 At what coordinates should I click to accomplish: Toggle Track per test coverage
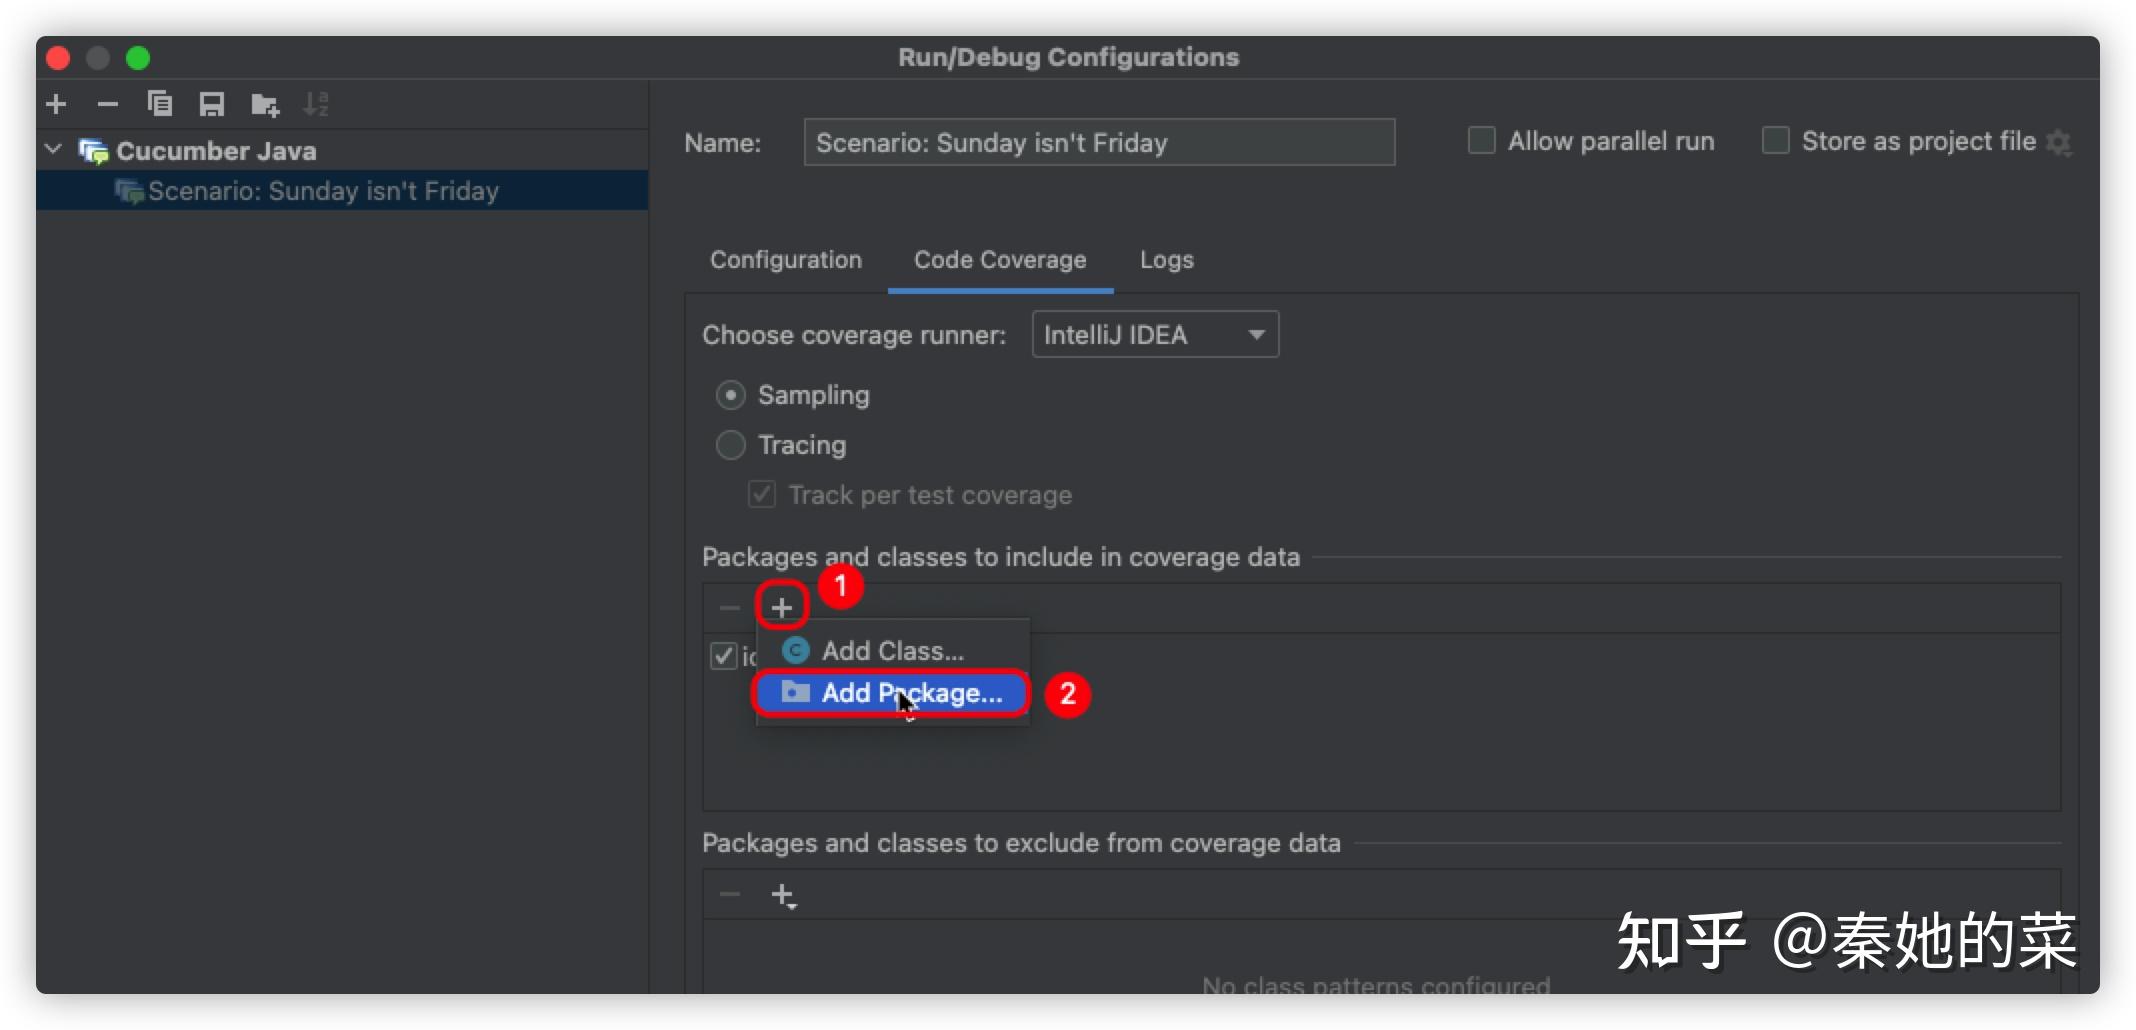click(x=762, y=495)
